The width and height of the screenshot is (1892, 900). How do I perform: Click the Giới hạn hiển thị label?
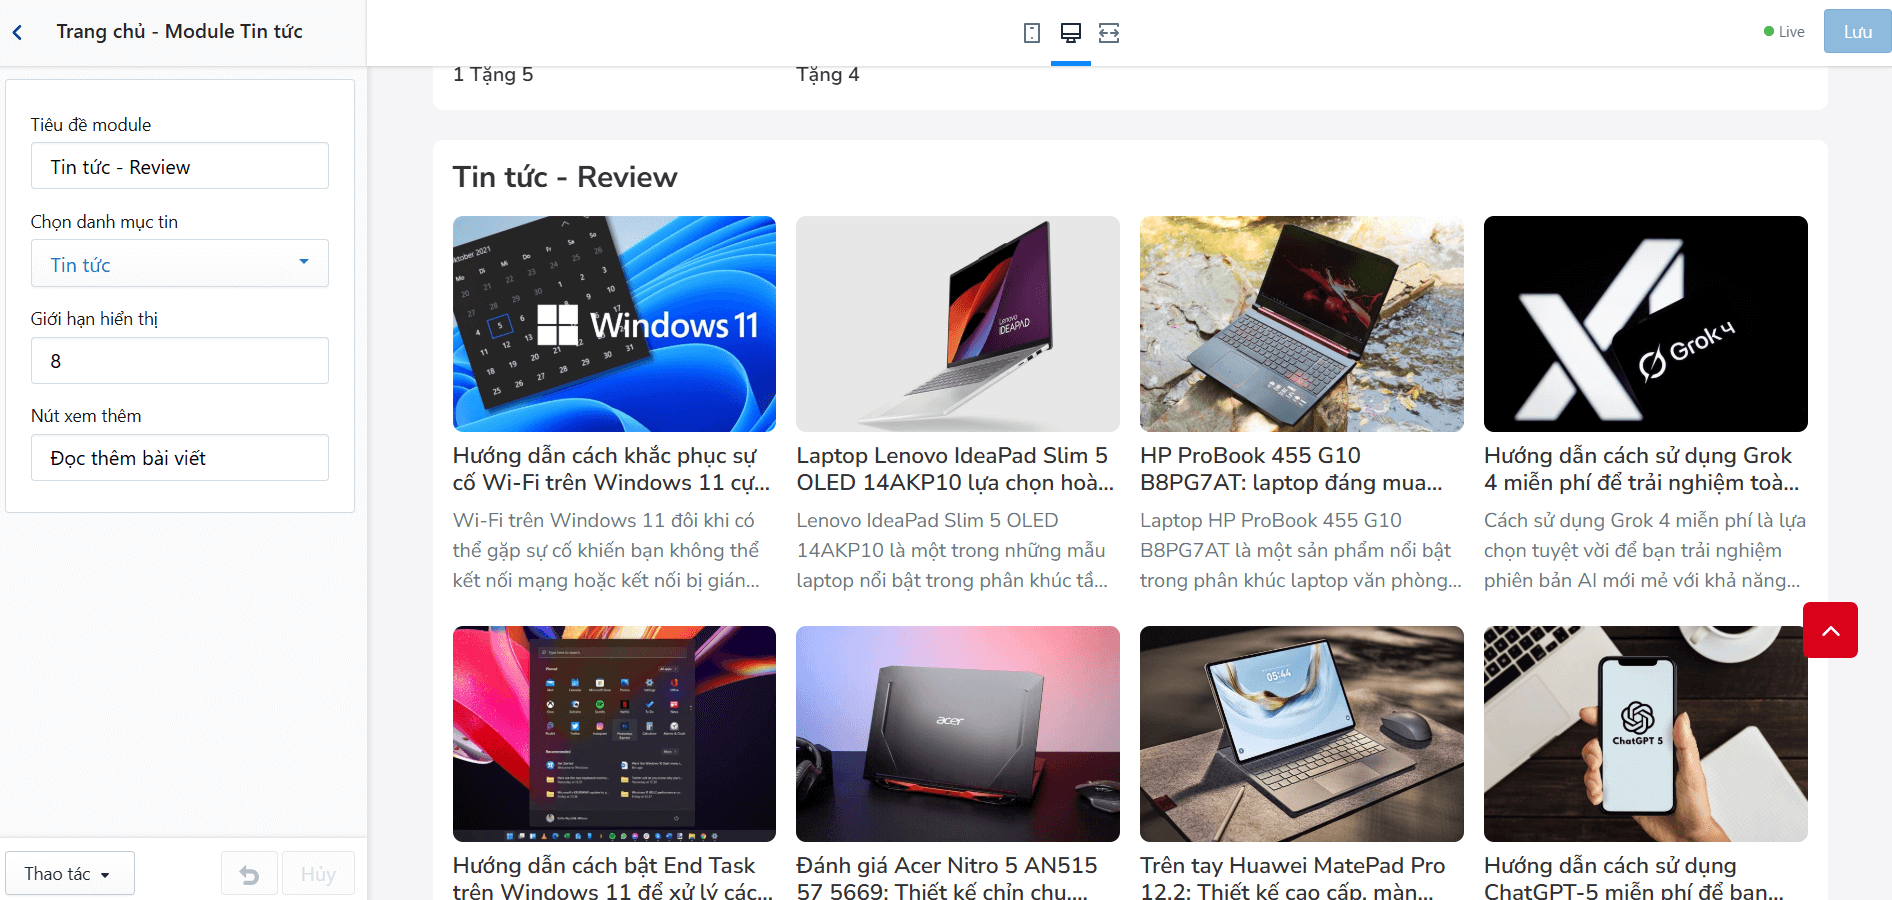[x=94, y=319]
